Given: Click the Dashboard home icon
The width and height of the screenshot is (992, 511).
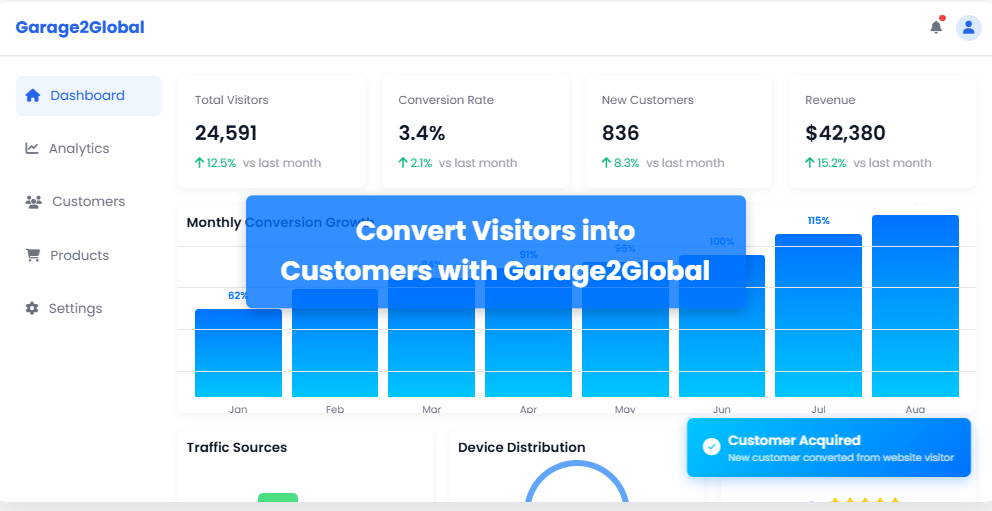Looking at the screenshot, I should tap(33, 95).
